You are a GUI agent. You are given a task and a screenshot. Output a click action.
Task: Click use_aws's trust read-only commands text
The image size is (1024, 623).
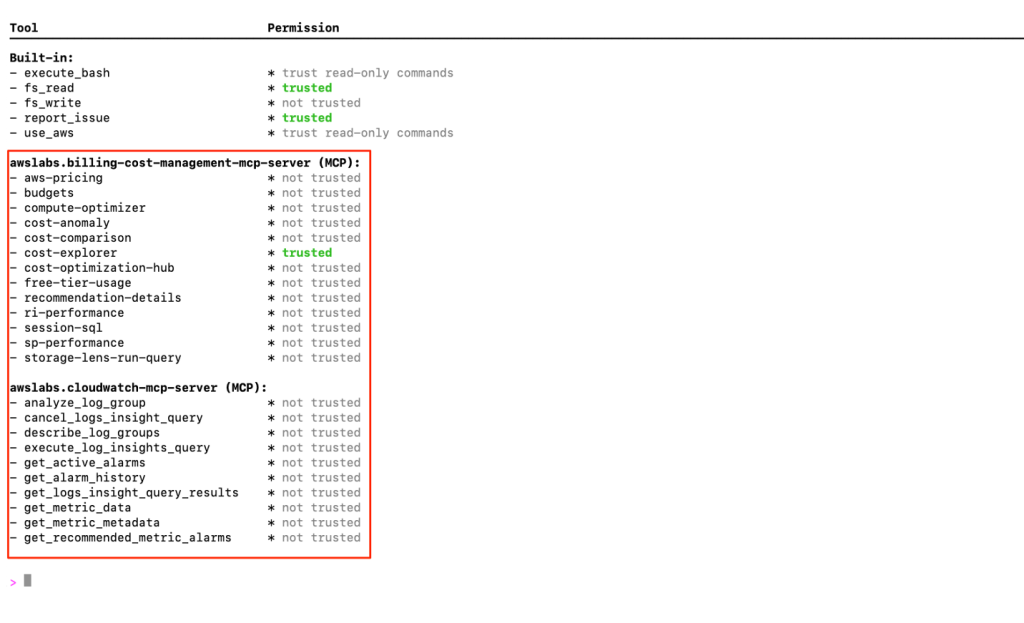(368, 133)
